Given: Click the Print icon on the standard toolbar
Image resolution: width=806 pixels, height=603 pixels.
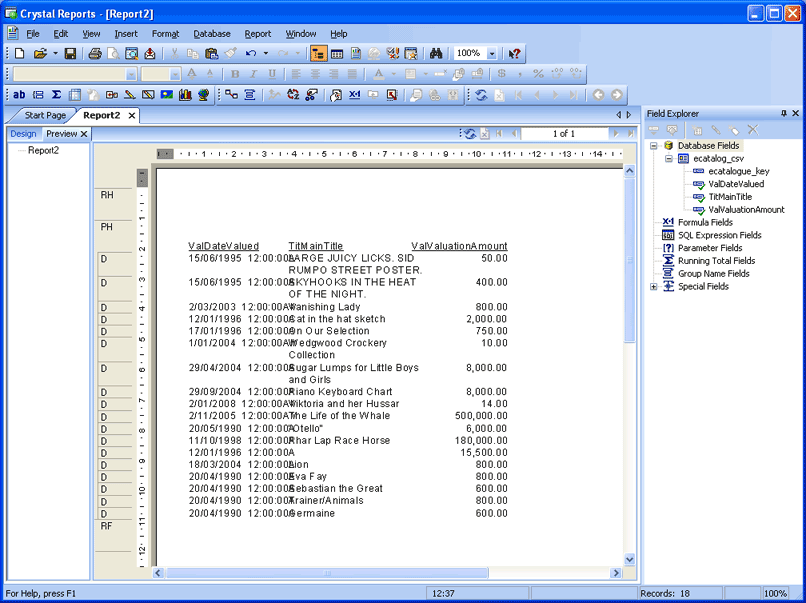Looking at the screenshot, I should point(93,53).
